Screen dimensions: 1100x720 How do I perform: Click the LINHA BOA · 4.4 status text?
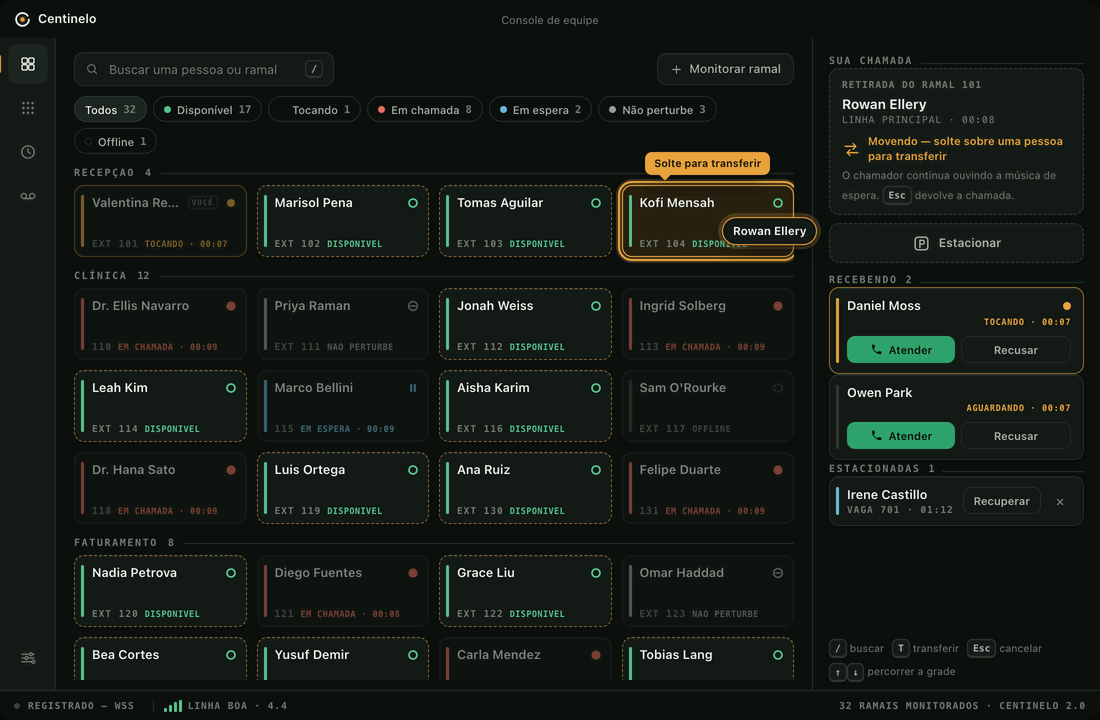pyautogui.click(x=237, y=706)
